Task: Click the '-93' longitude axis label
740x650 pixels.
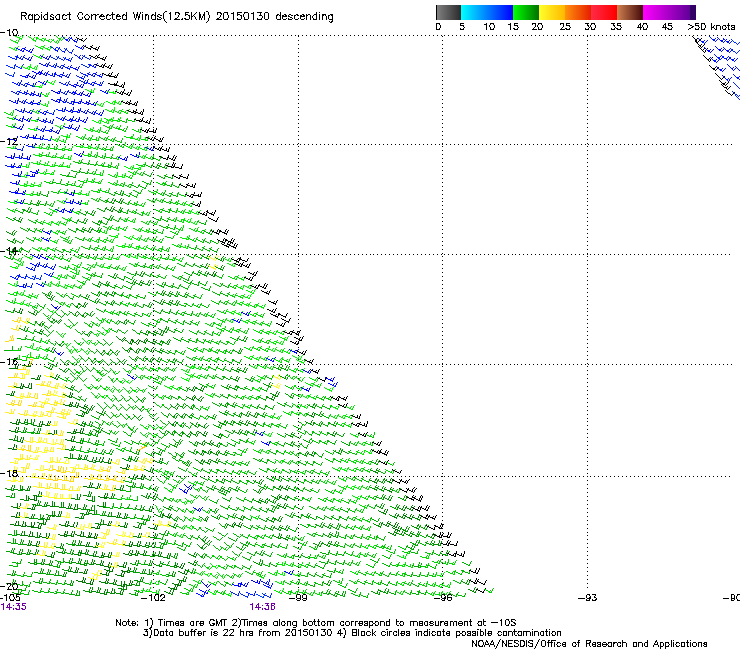Action: coord(588,598)
